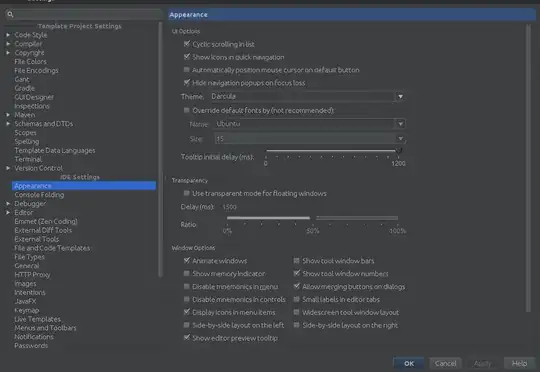Click the Delay (ms) field showing 1500
540x372 pixels.
pos(229,207)
